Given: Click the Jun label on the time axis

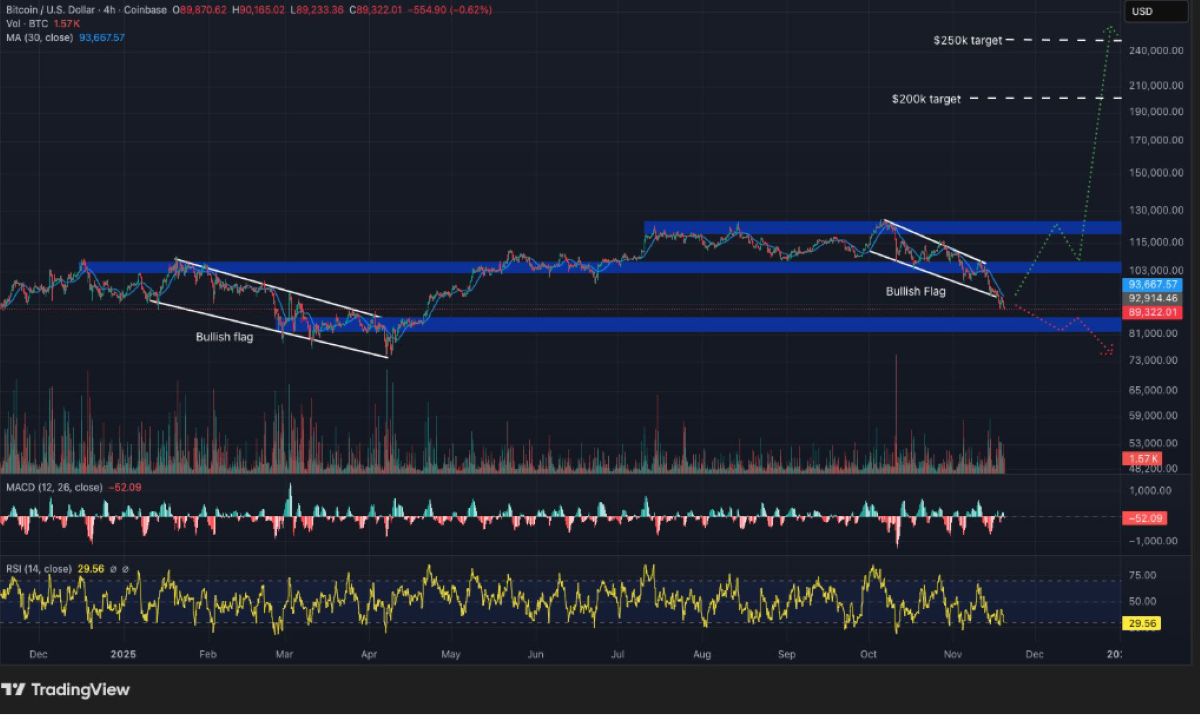Looking at the screenshot, I should tap(535, 654).
